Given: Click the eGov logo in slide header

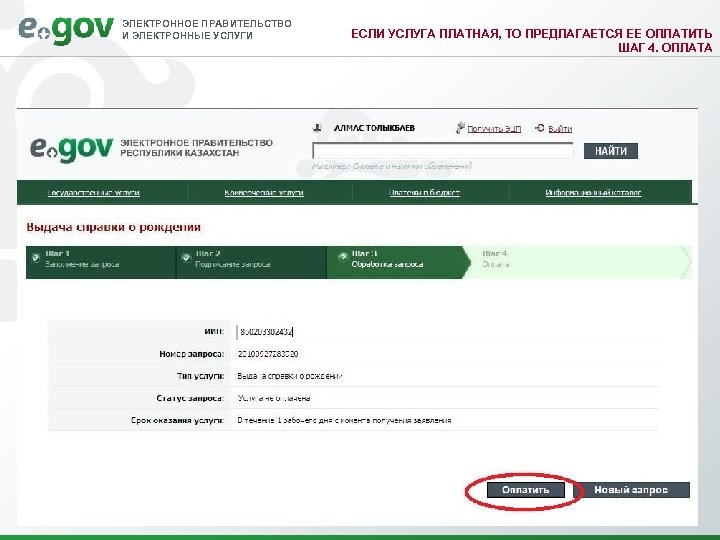Looking at the screenshot, I should [x=66, y=29].
